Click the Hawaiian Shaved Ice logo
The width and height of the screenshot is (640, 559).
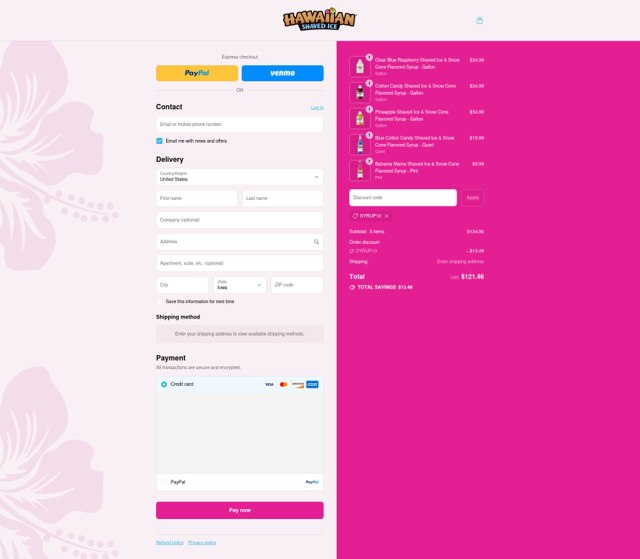point(319,20)
